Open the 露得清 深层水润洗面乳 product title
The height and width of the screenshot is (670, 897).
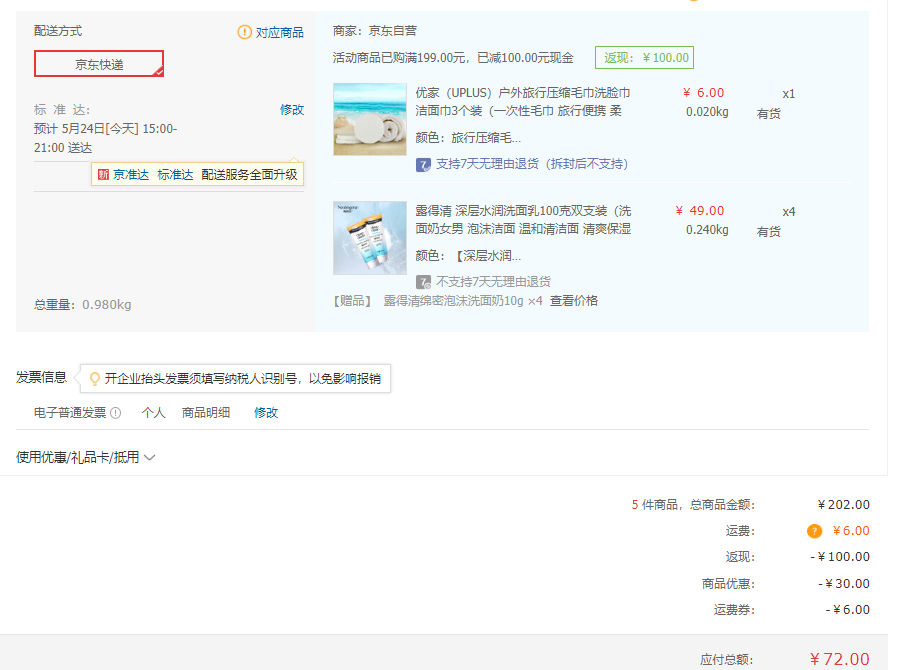[x=523, y=220]
